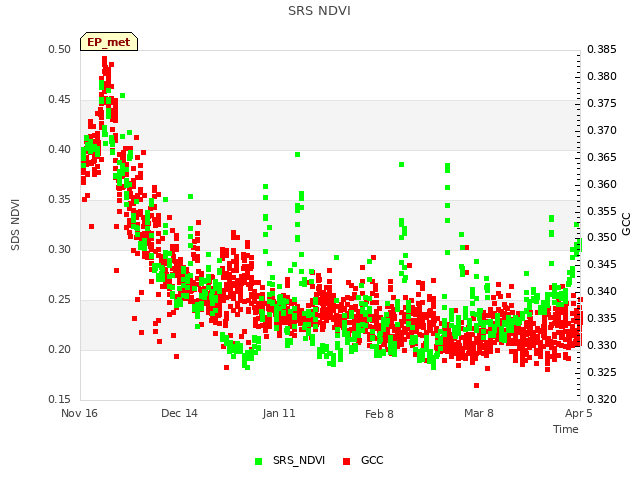Click the 0.45 left axis value
The image size is (640, 480).
pyautogui.click(x=60, y=100)
